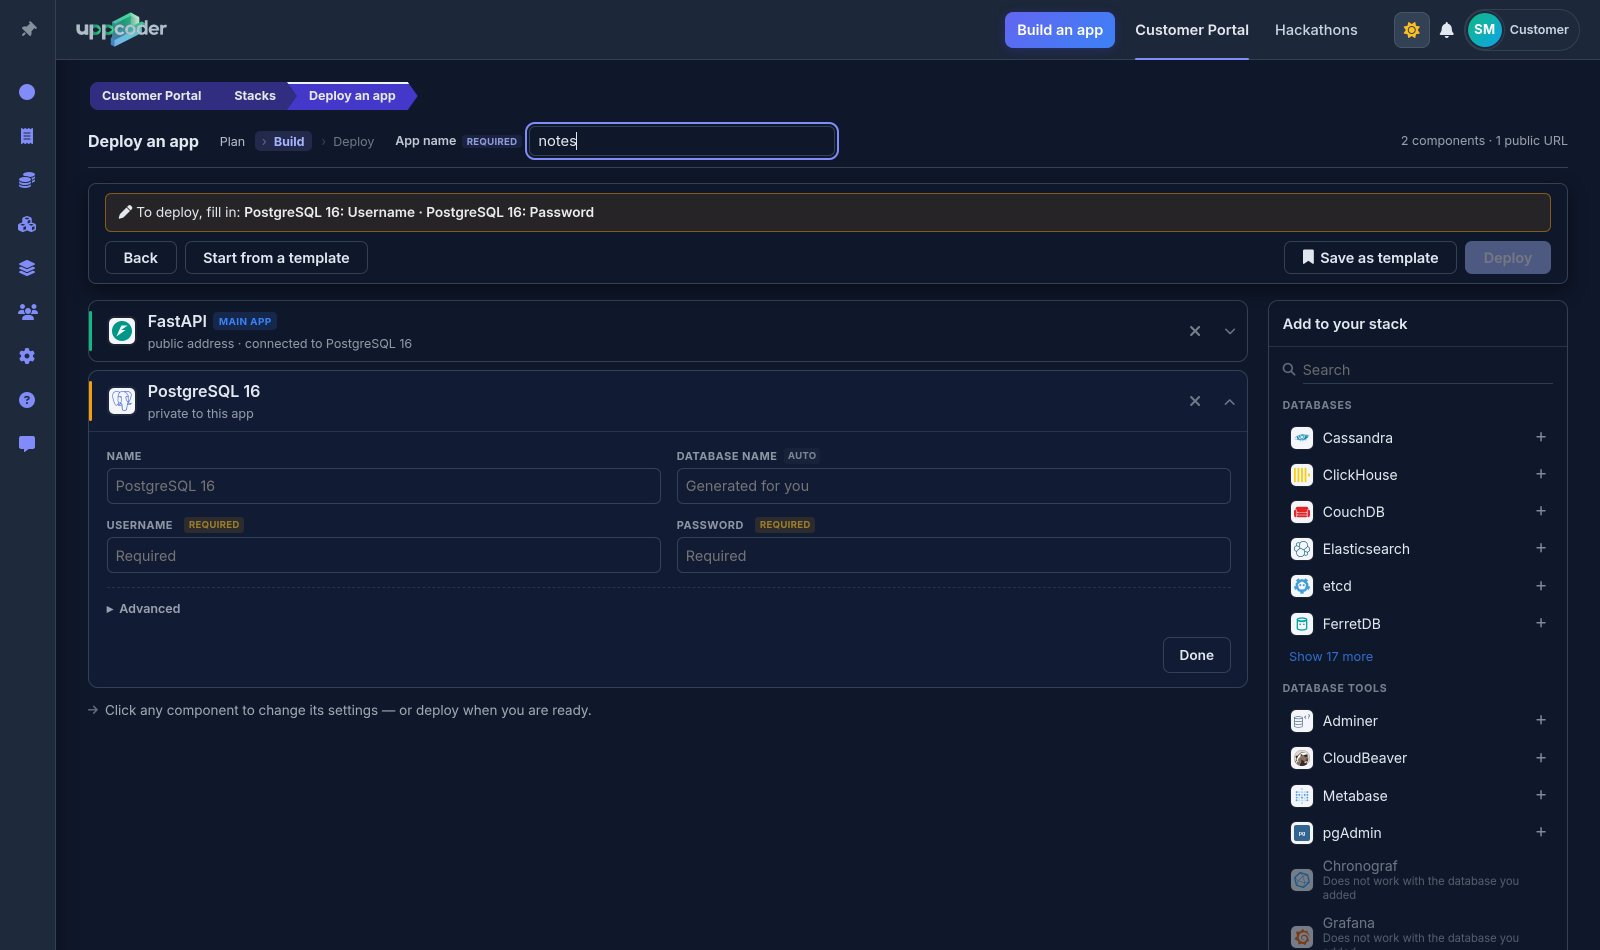Select the Metabase row

[x=1417, y=795]
